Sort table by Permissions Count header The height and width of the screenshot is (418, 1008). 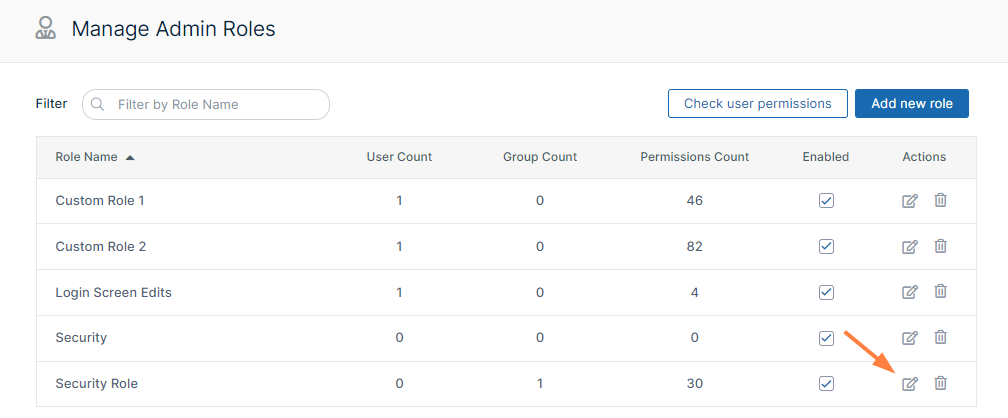(694, 157)
